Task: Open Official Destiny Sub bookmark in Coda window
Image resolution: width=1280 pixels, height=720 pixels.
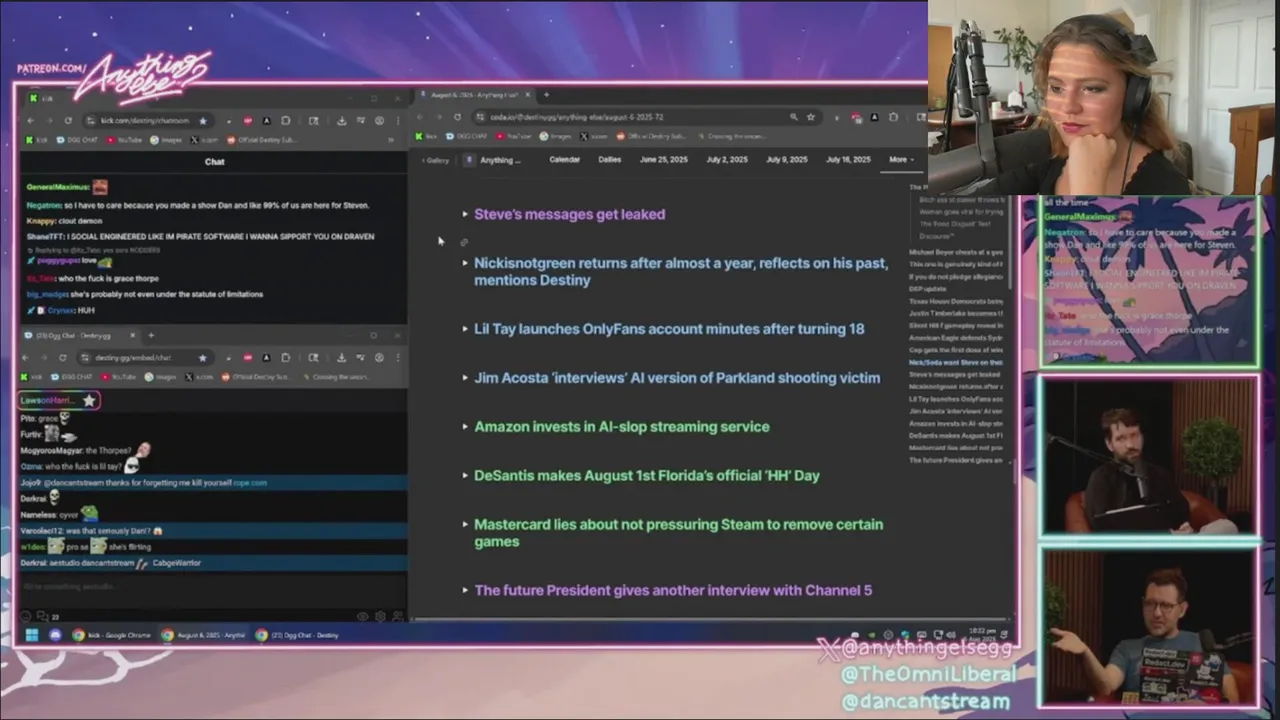Action: pyautogui.click(x=652, y=136)
